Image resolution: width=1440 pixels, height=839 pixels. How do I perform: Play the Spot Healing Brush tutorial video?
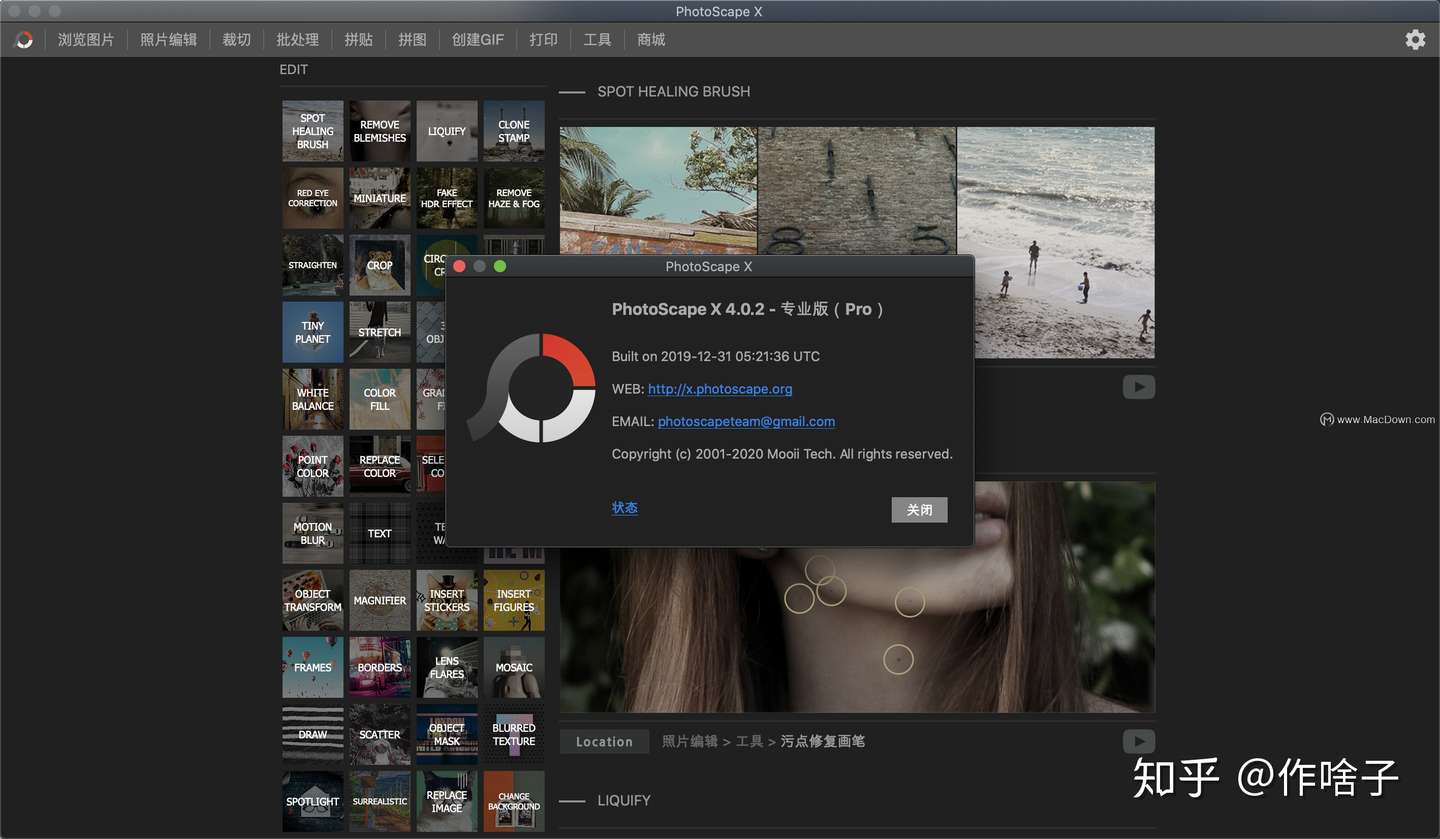(1138, 386)
